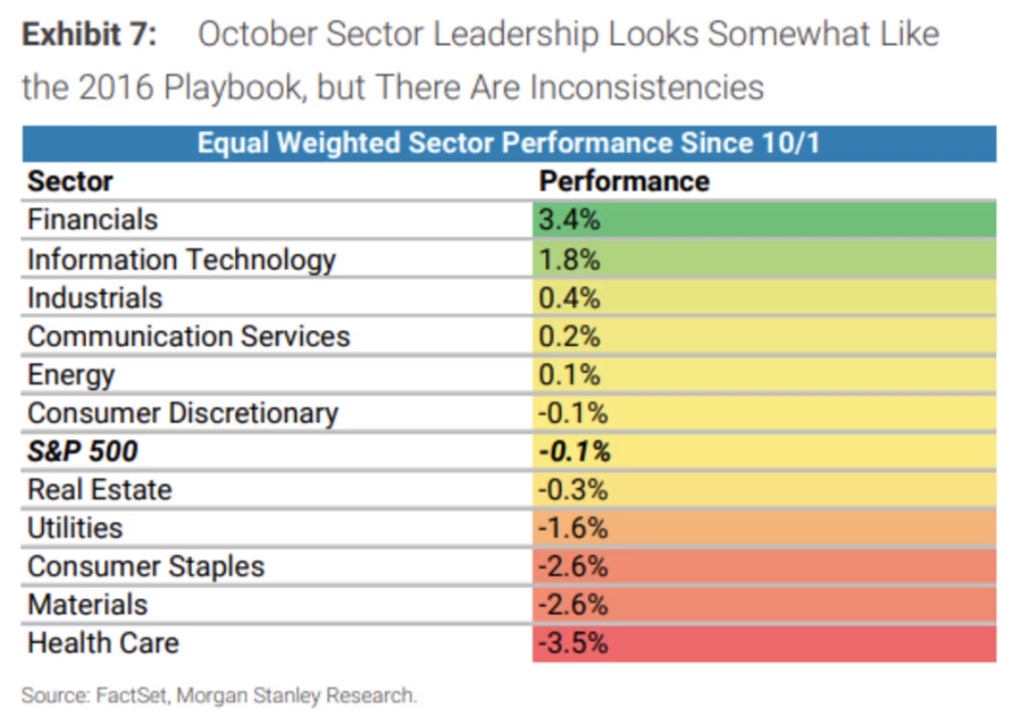1024x718 pixels.
Task: Click the Industrials row label
Action: (95, 298)
